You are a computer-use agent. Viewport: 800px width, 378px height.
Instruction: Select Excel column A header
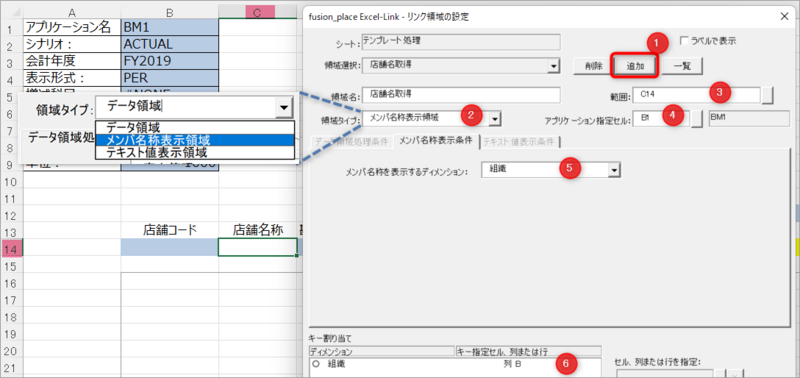tap(72, 12)
